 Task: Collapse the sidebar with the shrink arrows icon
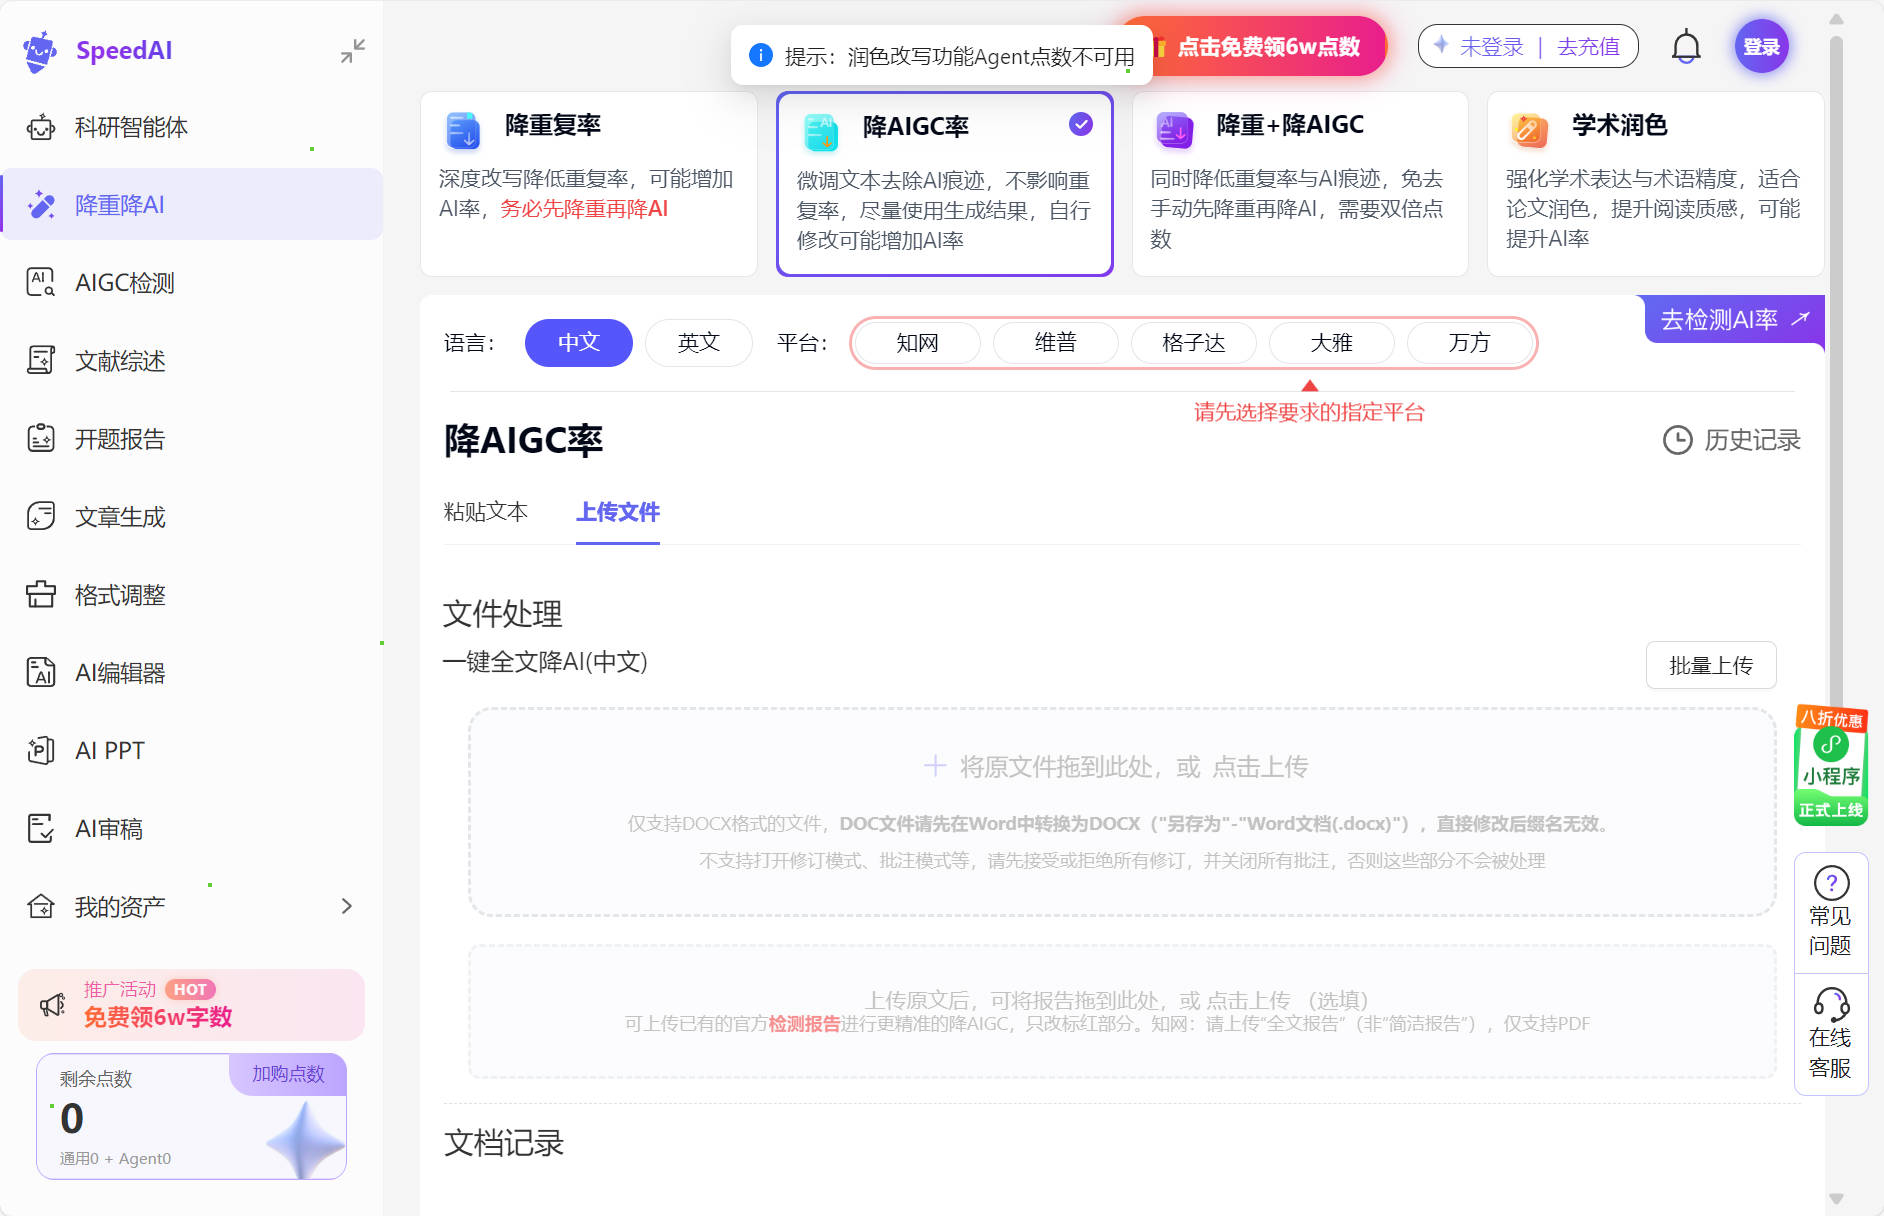click(352, 51)
